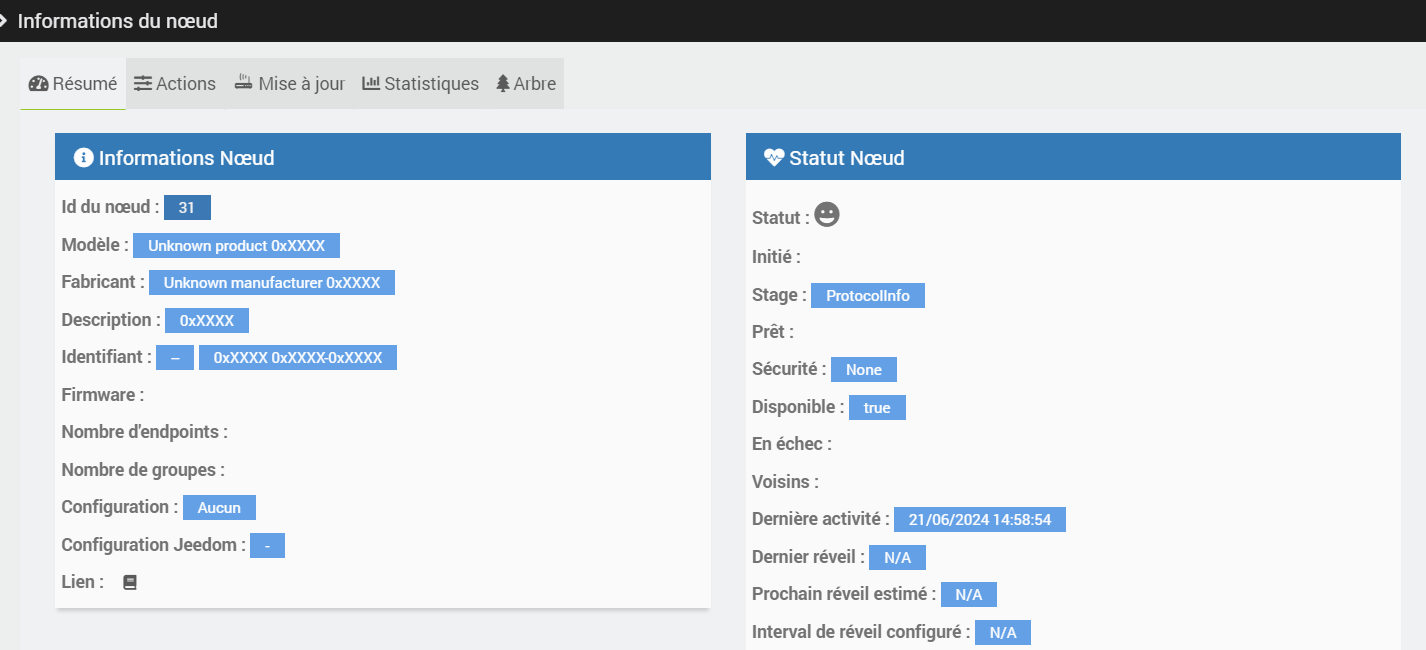Click the Aucun configuration badge
The height and width of the screenshot is (650, 1426).
219,507
